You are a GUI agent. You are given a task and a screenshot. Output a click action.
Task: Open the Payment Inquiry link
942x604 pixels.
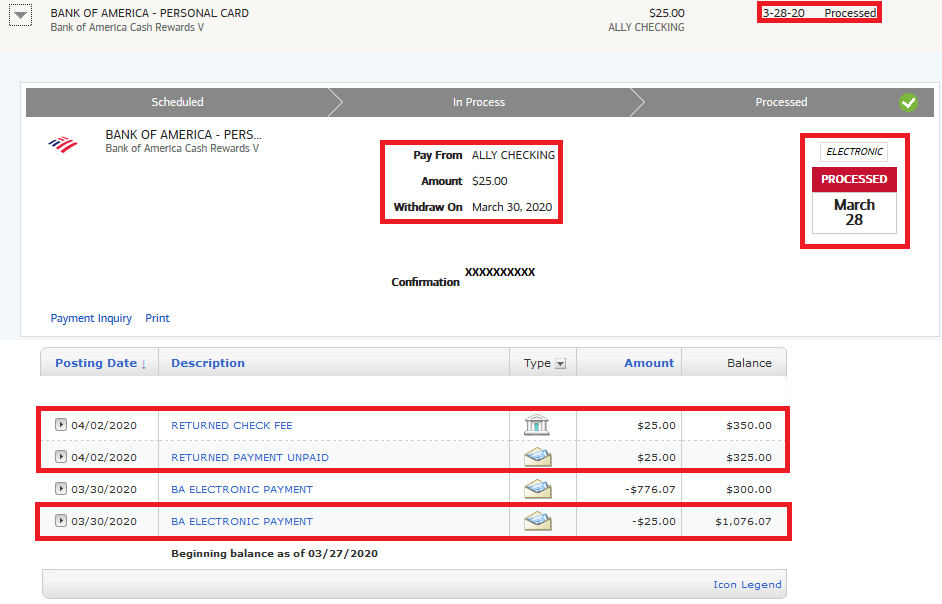(x=91, y=318)
